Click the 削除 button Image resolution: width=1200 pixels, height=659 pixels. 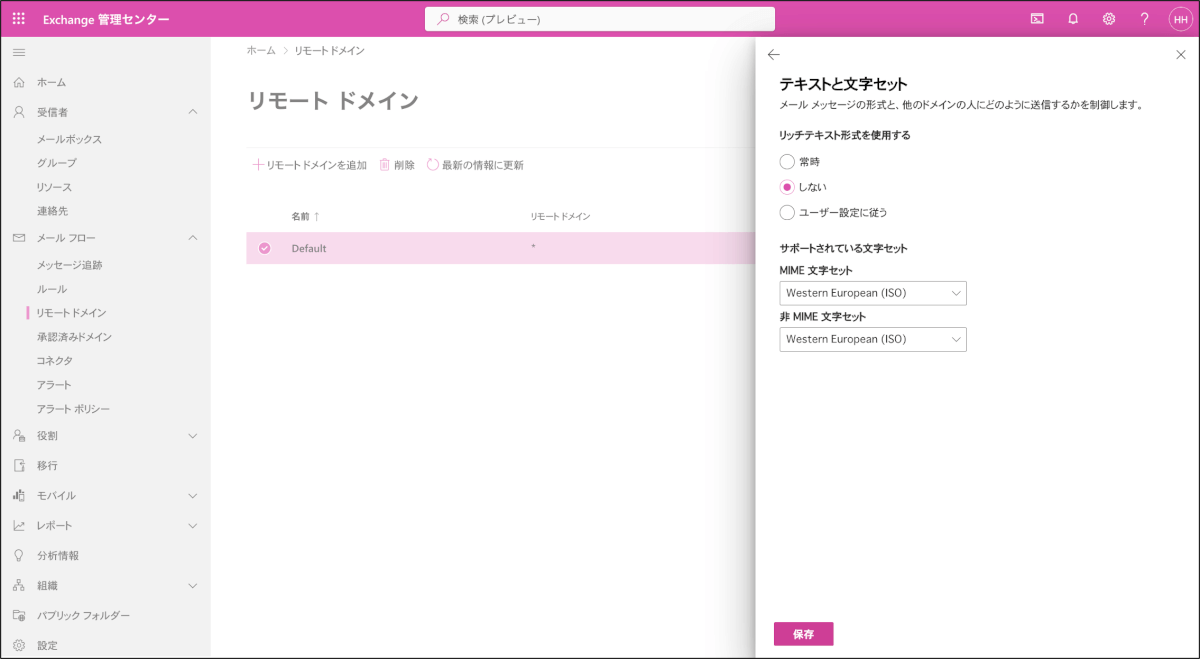pyautogui.click(x=397, y=165)
